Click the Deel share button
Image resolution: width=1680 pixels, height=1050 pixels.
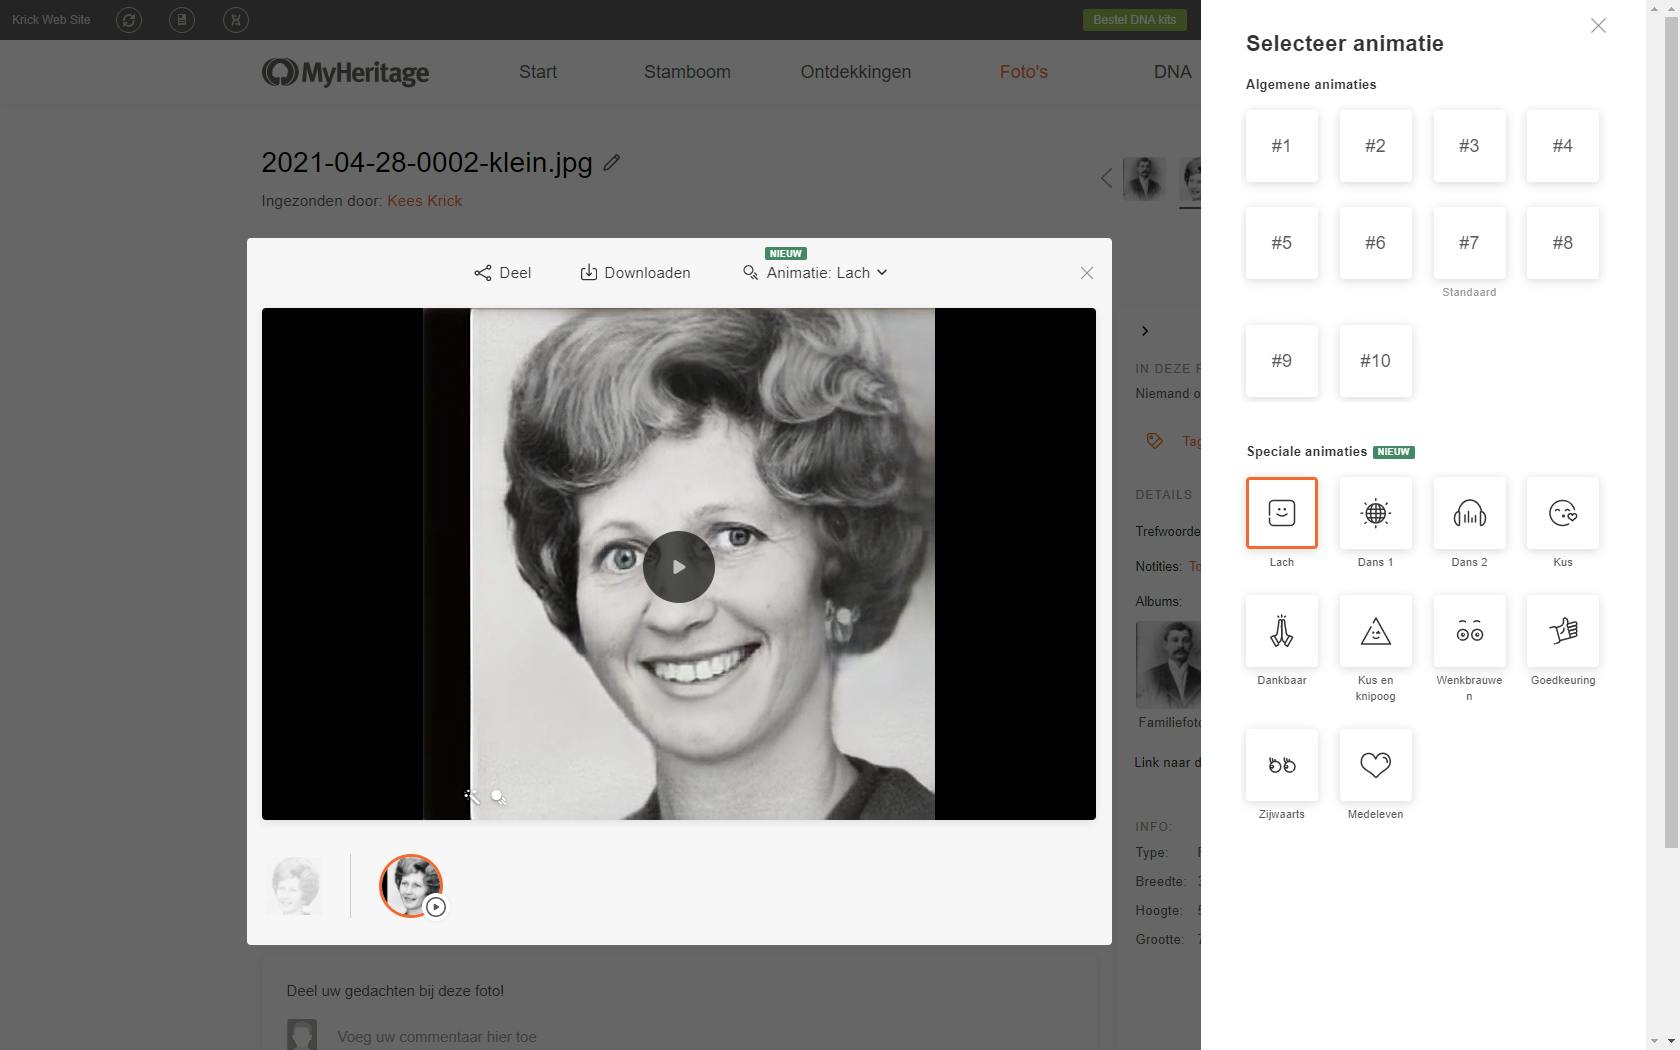point(503,273)
